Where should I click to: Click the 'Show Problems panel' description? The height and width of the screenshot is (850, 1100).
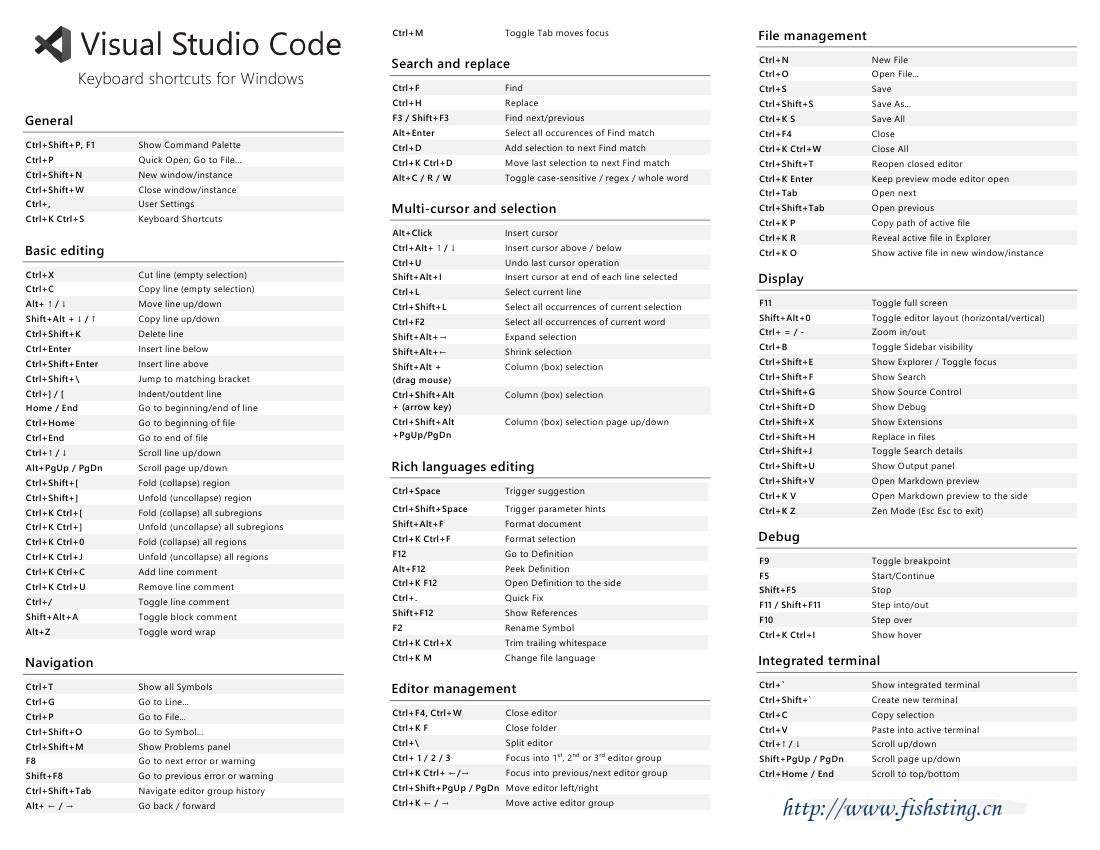pos(185,747)
